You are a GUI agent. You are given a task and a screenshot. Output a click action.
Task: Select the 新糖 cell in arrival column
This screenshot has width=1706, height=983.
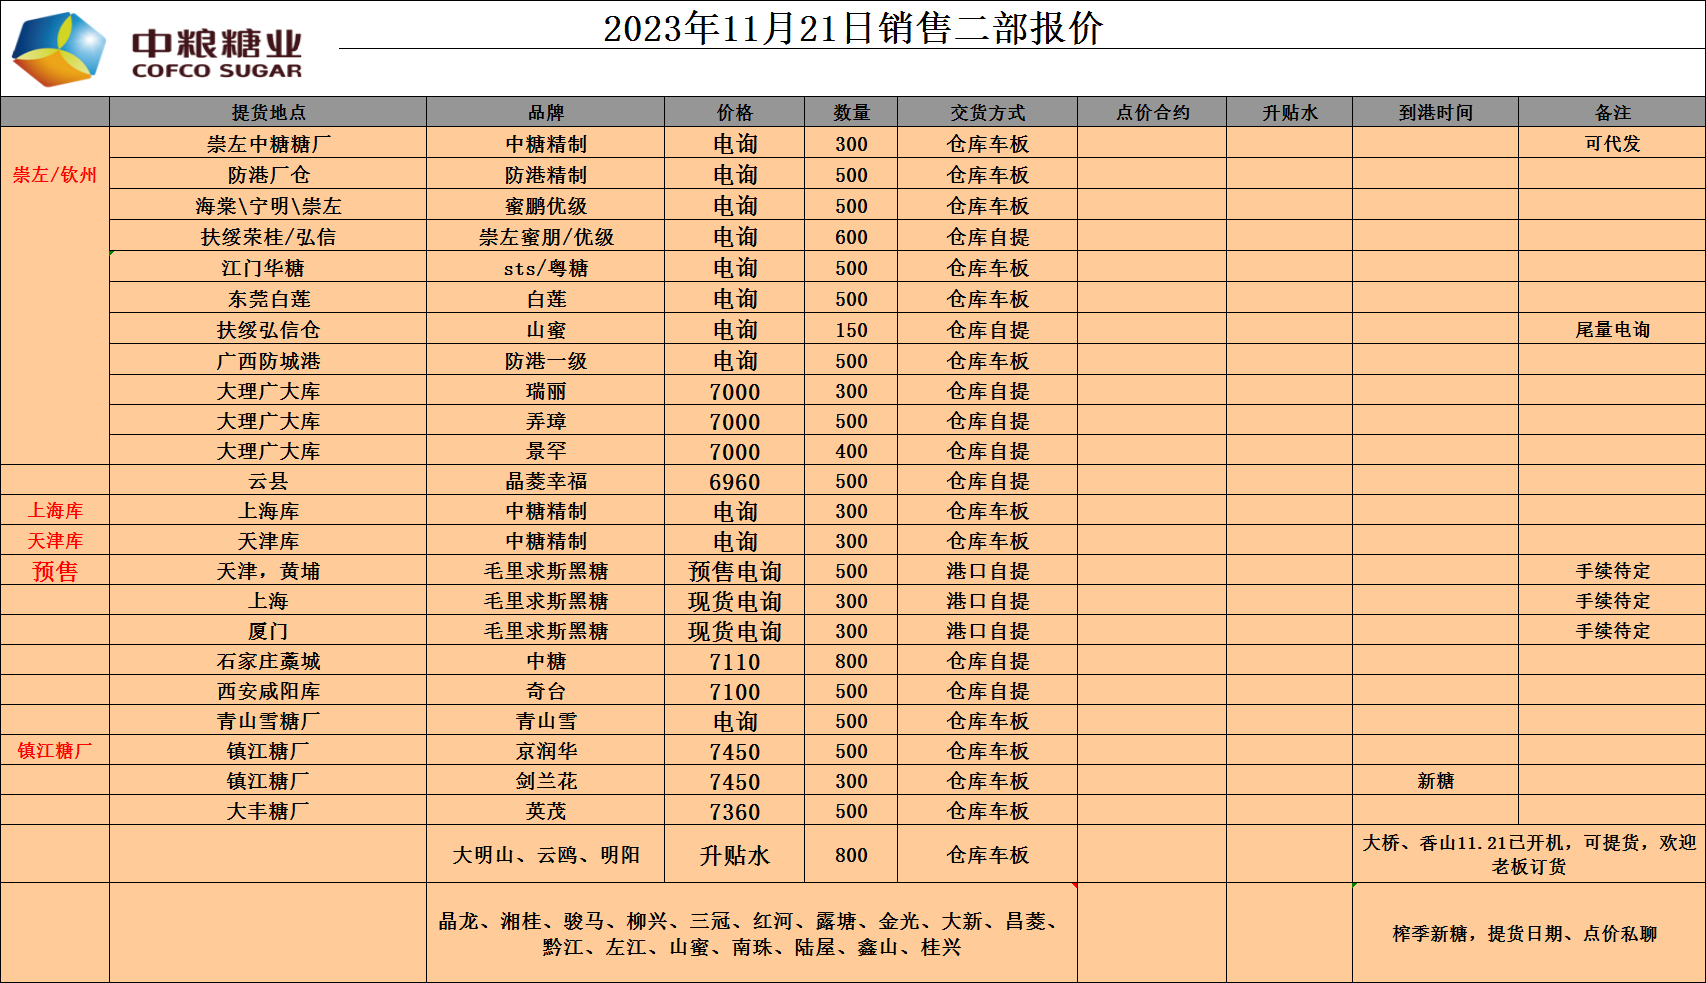click(1435, 781)
